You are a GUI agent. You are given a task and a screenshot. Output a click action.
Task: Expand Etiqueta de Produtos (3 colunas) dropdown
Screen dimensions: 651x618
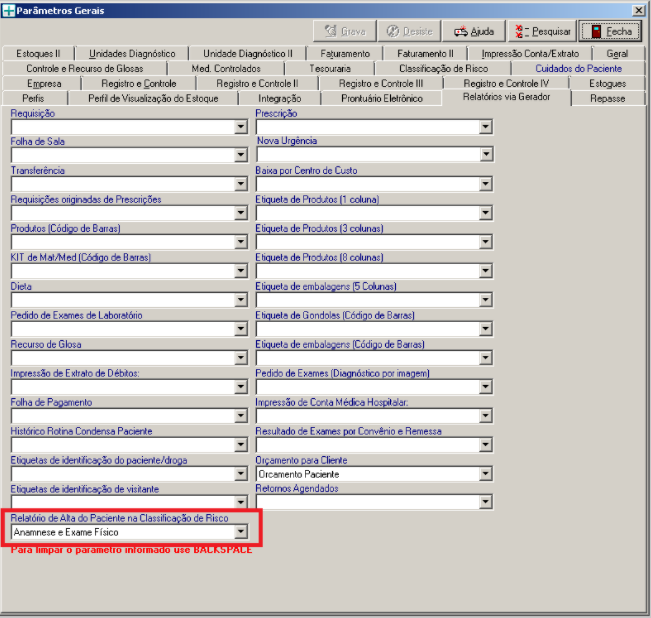tap(485, 242)
